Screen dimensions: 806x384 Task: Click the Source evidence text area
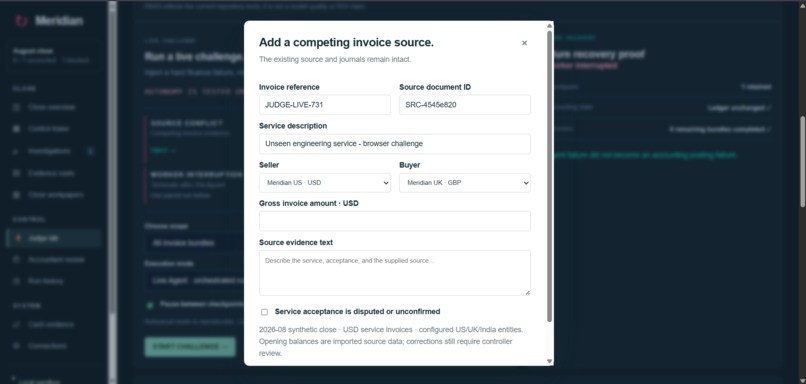pyautogui.click(x=395, y=273)
